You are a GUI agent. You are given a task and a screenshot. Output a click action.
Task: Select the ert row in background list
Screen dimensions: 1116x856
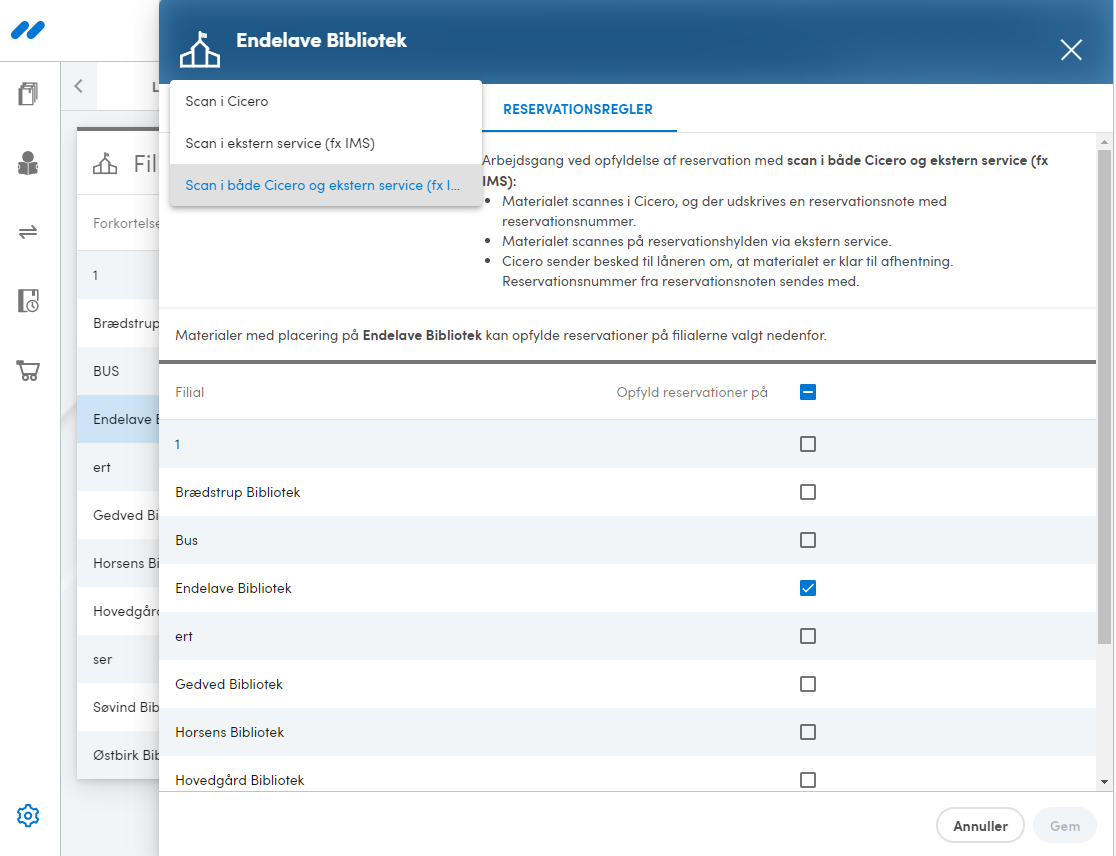(118, 467)
